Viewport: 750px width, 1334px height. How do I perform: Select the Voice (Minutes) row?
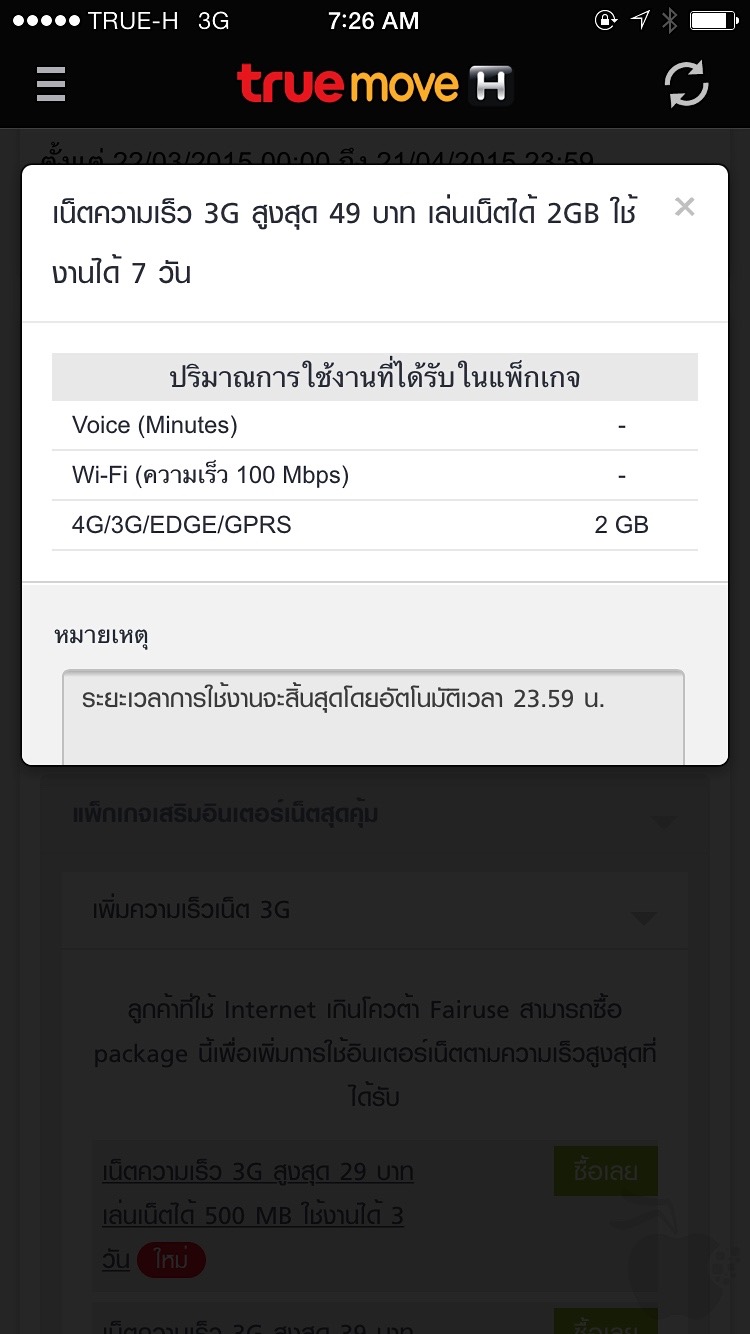pyautogui.click(x=374, y=425)
